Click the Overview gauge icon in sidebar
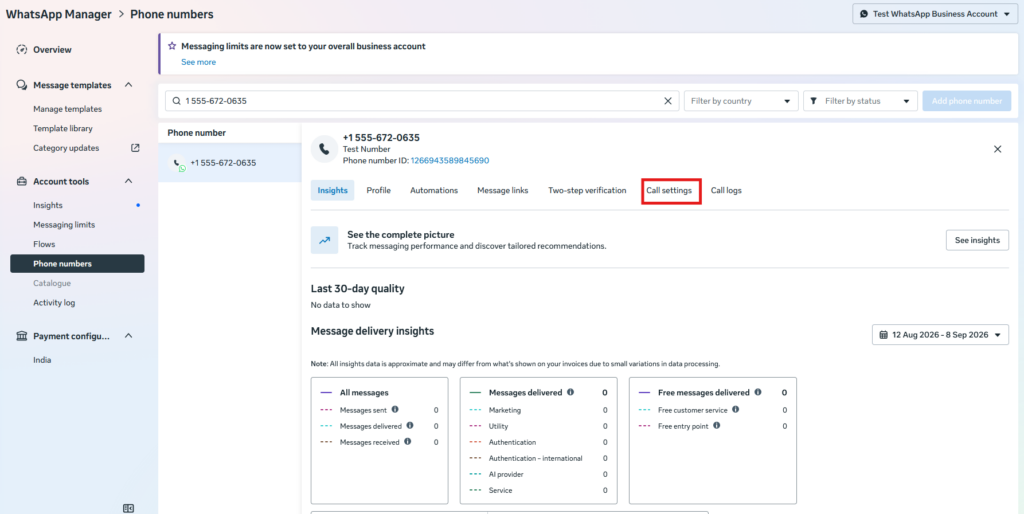The height and width of the screenshot is (514, 1024). point(22,50)
